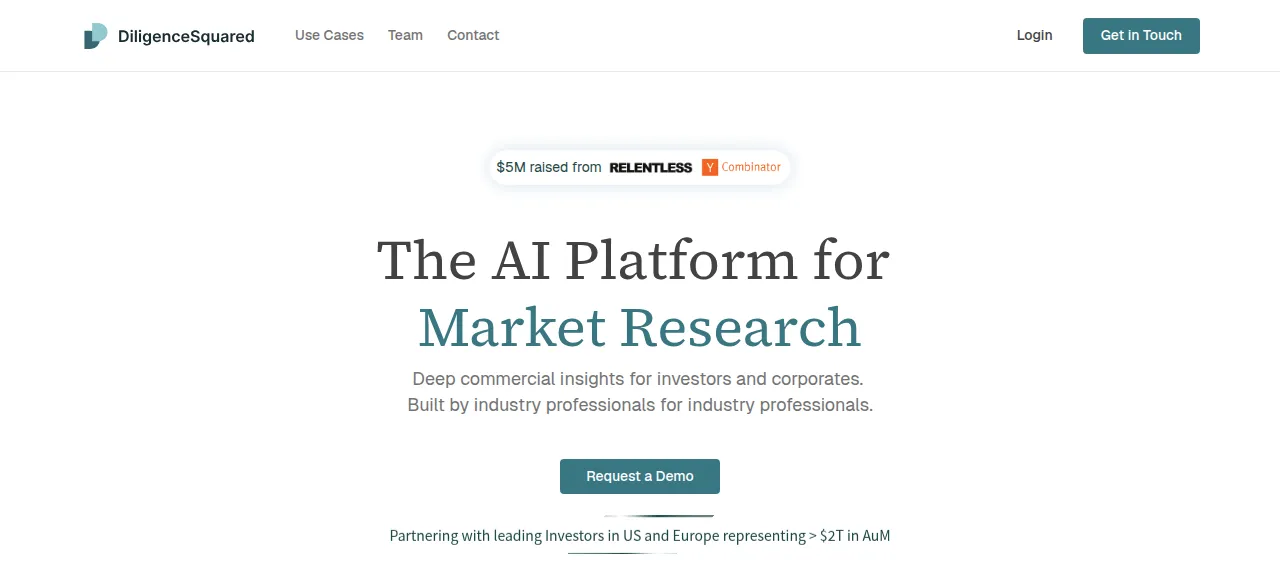1280x577 pixels.
Task: Select the teal "Market Research" heading
Action: click(640, 327)
